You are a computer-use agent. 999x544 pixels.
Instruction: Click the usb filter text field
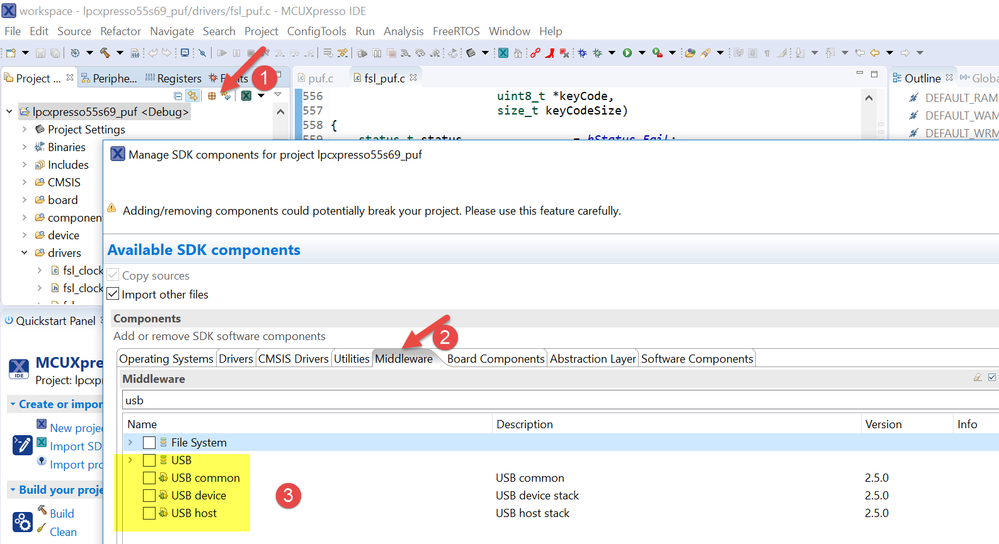point(561,400)
